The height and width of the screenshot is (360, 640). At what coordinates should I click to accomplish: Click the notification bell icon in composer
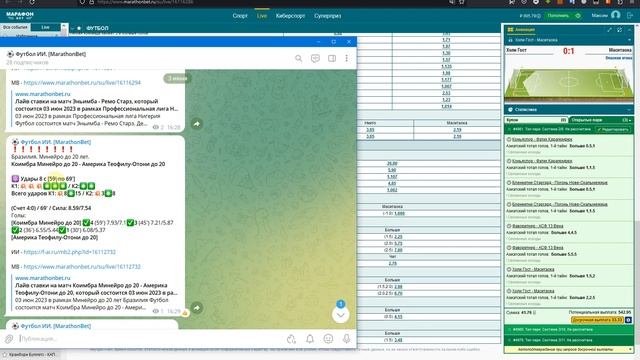click(x=310, y=339)
